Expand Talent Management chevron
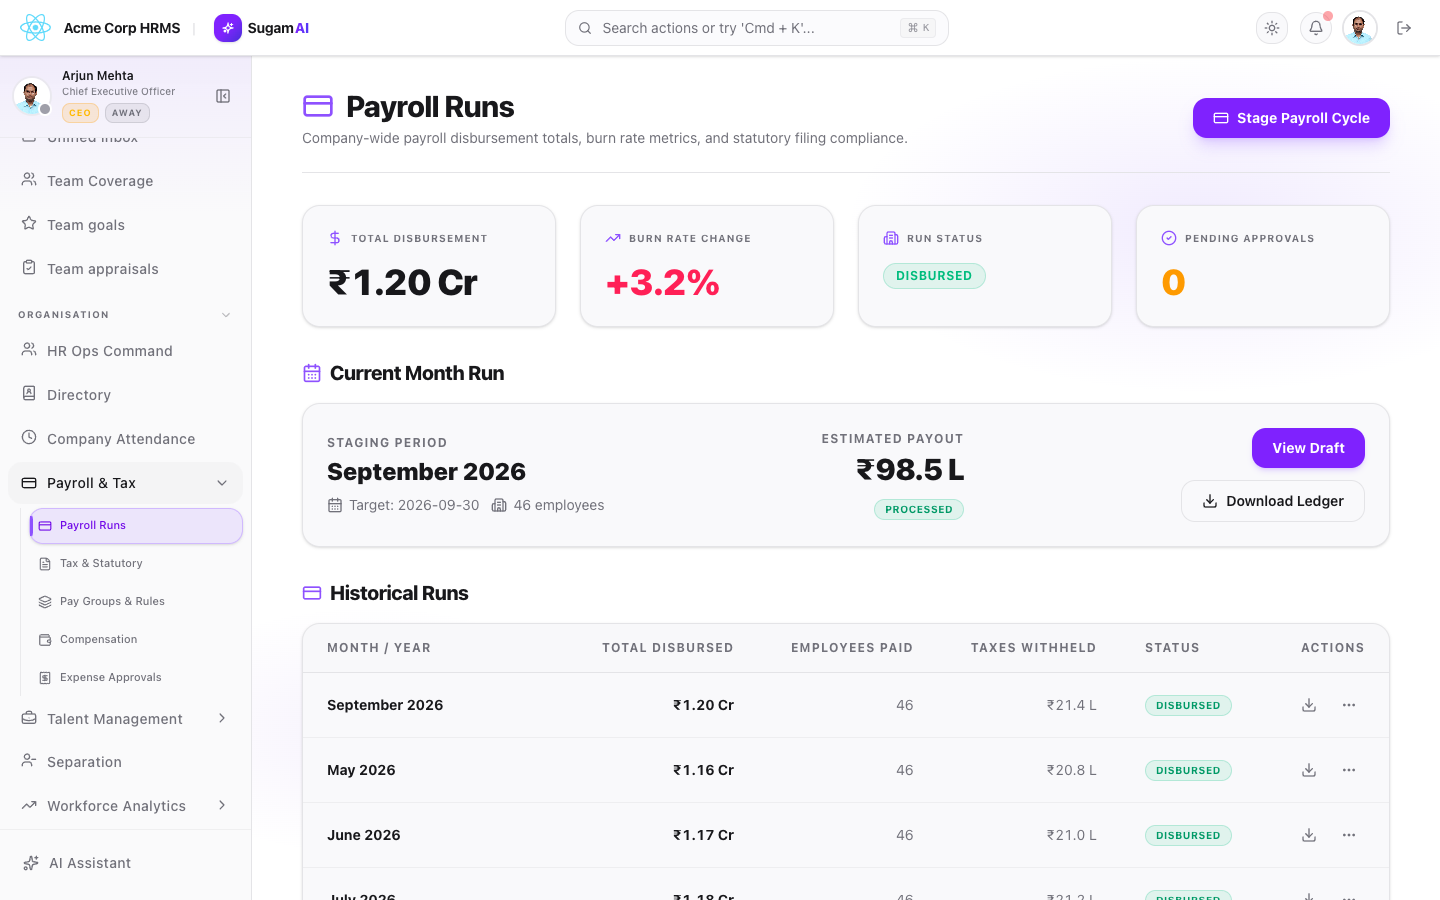The height and width of the screenshot is (900, 1440). pyautogui.click(x=222, y=718)
